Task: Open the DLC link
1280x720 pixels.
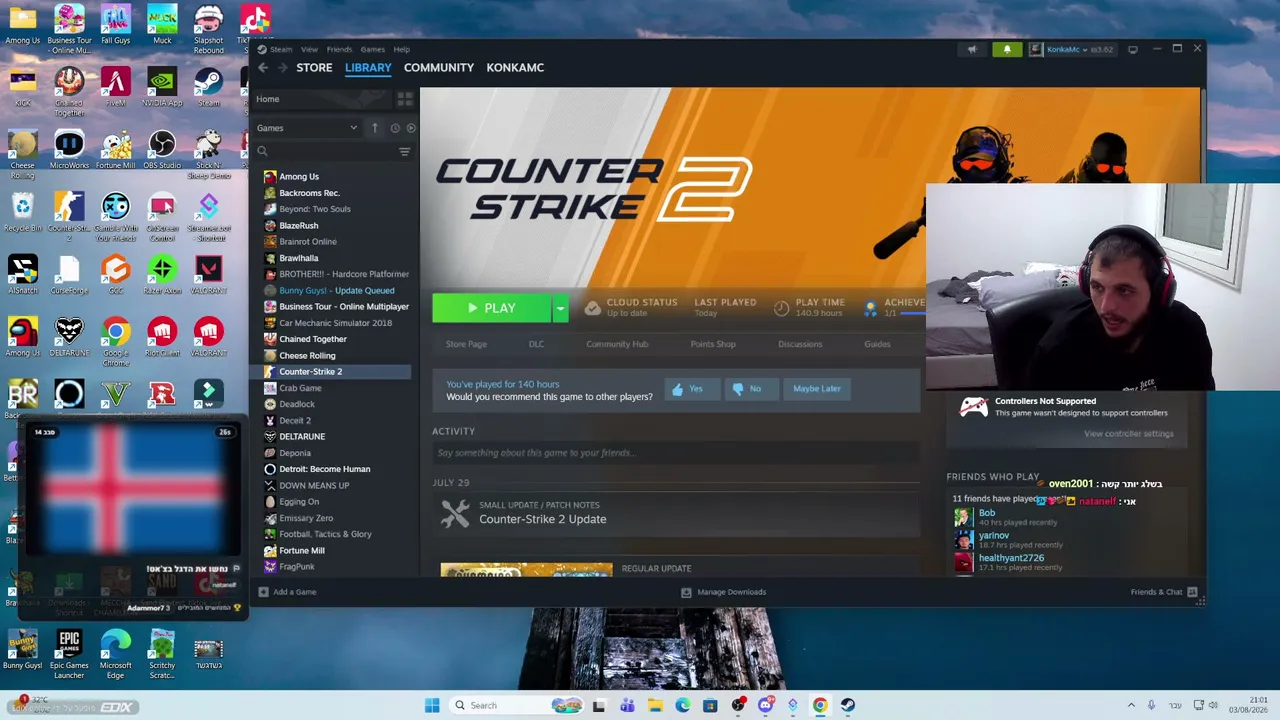Action: pos(536,344)
